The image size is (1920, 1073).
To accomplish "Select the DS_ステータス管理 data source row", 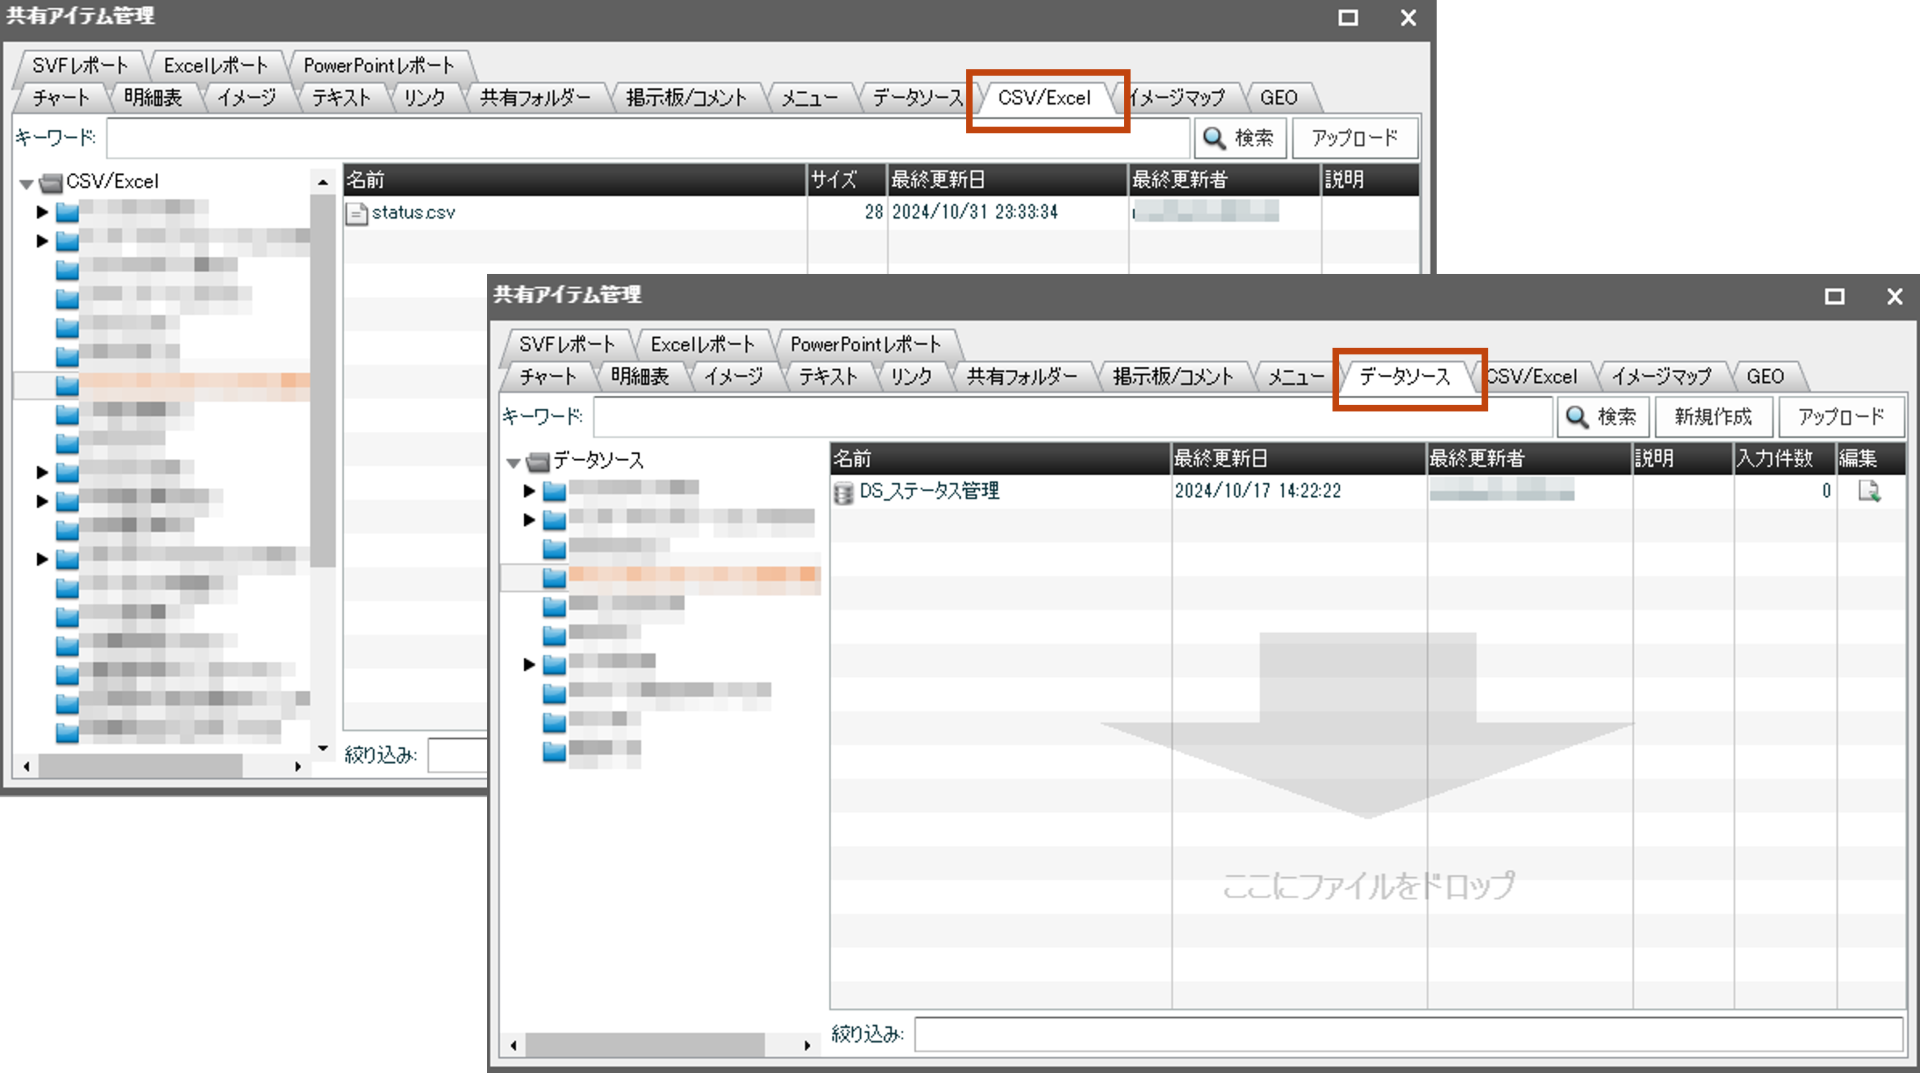I will point(1367,491).
